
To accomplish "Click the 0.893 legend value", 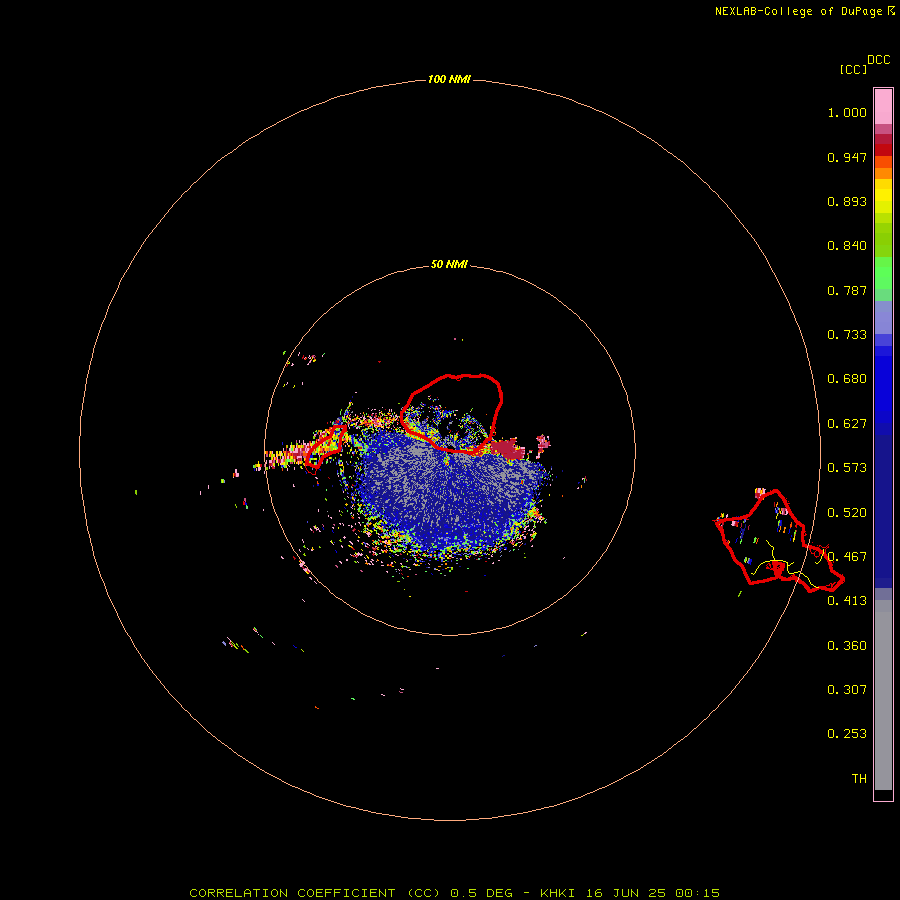I will coord(847,201).
